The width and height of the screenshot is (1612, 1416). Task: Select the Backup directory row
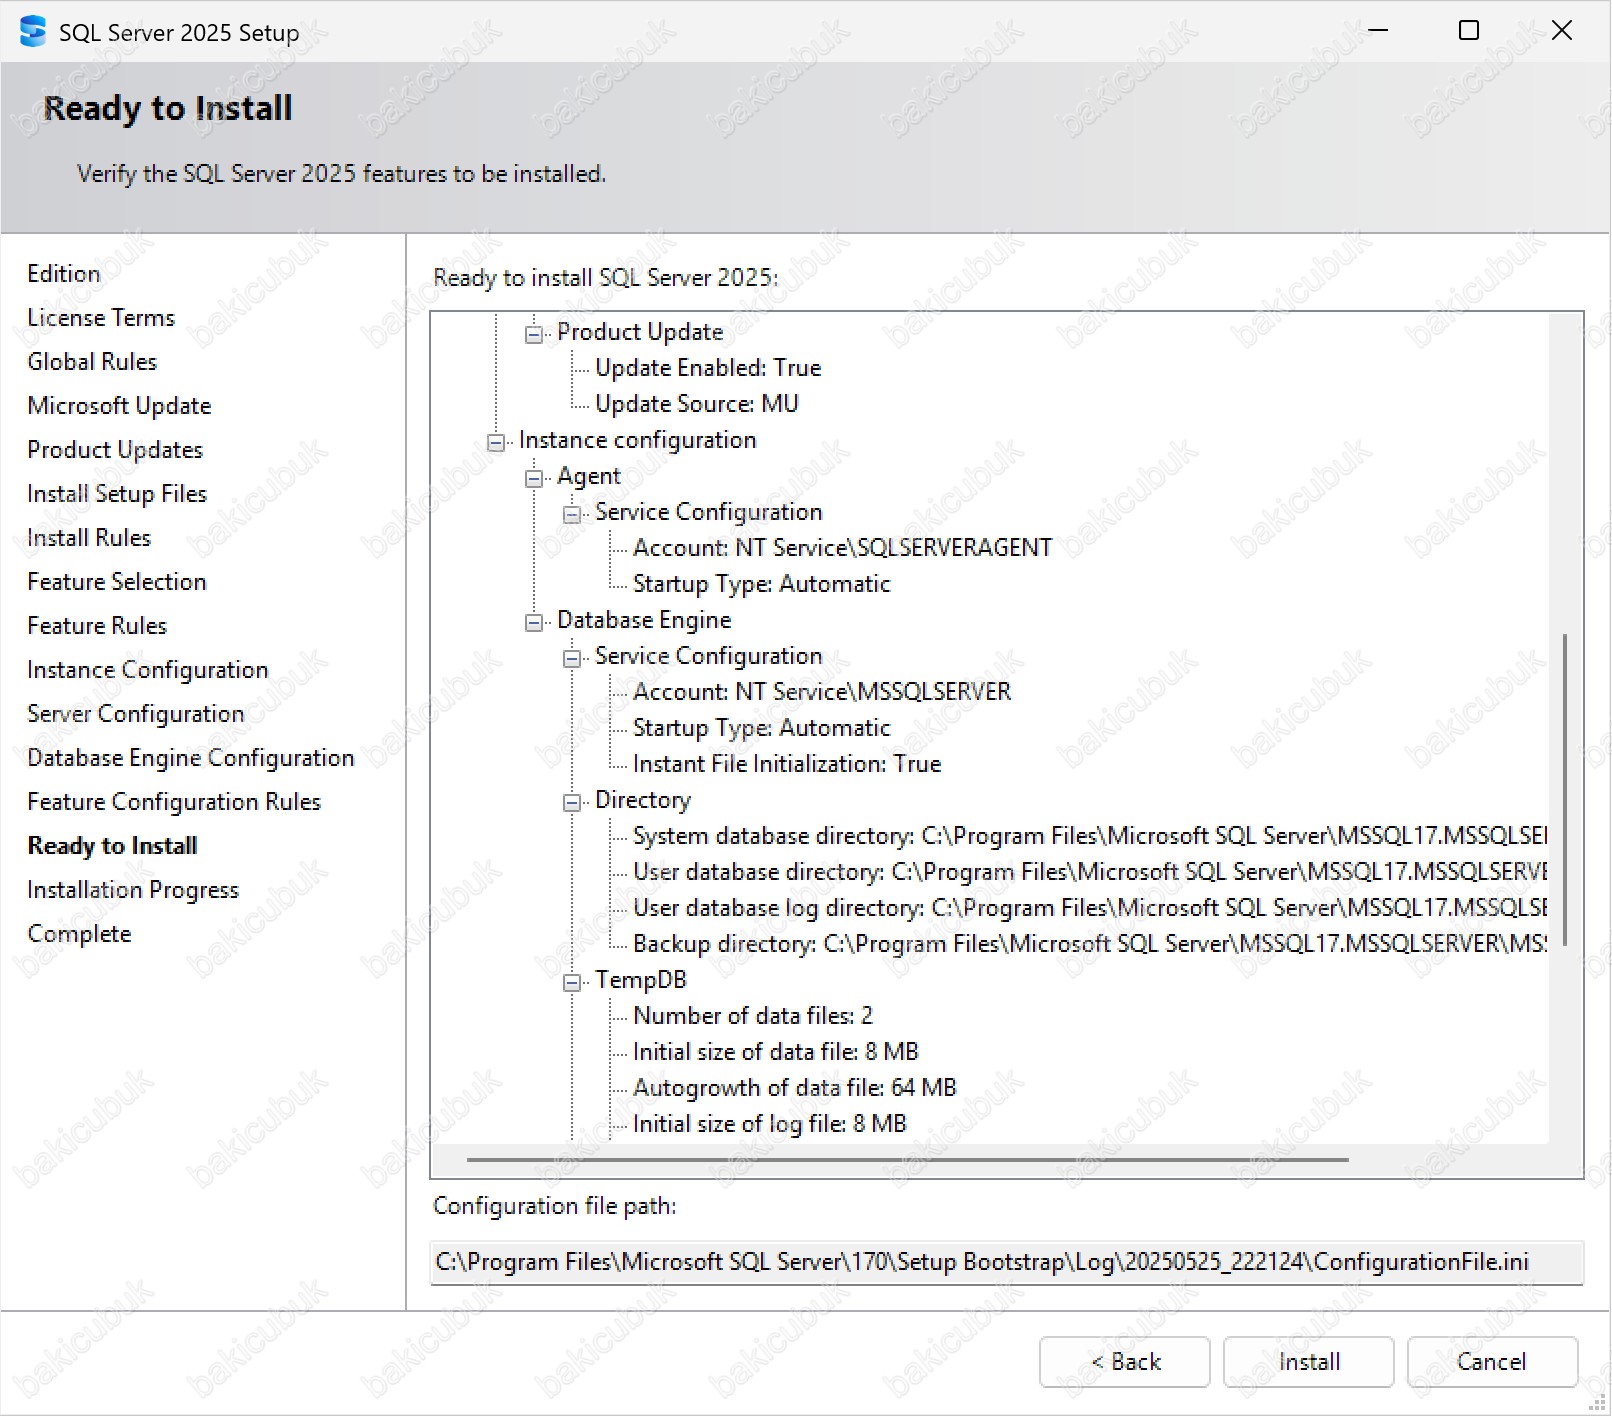click(1090, 944)
